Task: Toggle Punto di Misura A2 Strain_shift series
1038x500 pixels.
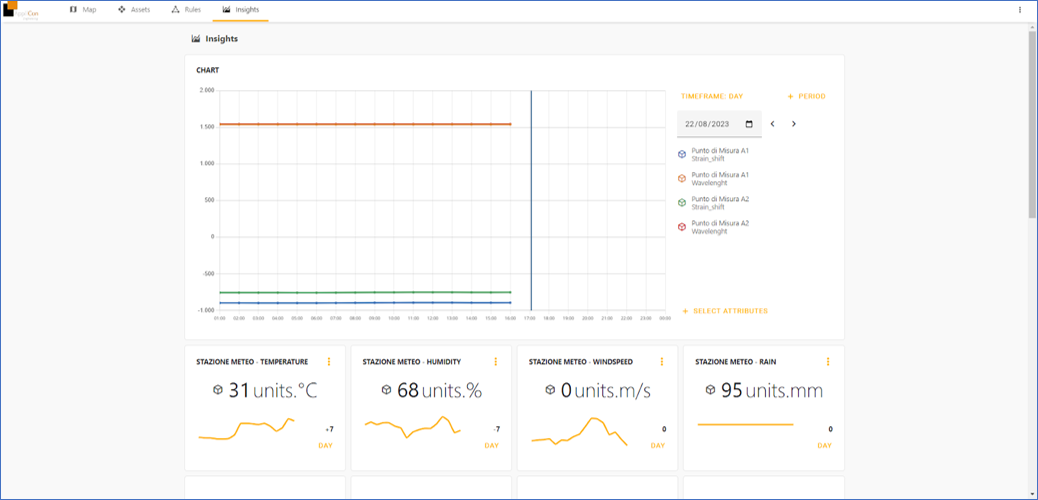Action: (x=682, y=202)
